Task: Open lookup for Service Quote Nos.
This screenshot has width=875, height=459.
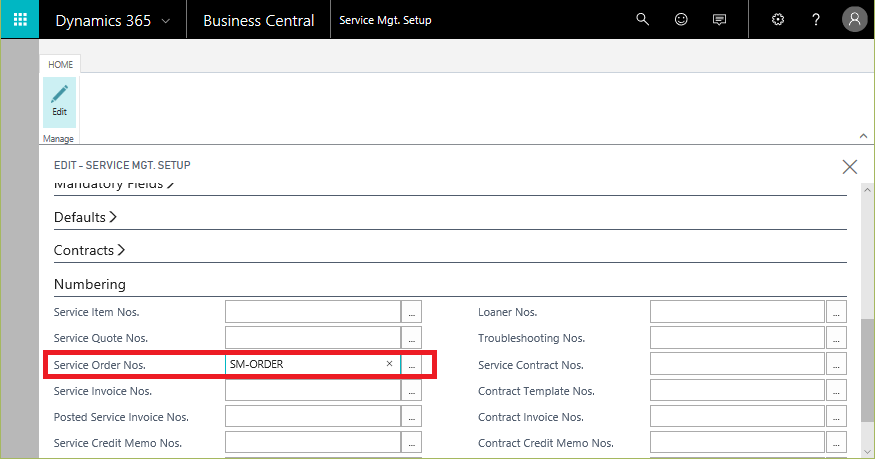Action: coord(411,338)
